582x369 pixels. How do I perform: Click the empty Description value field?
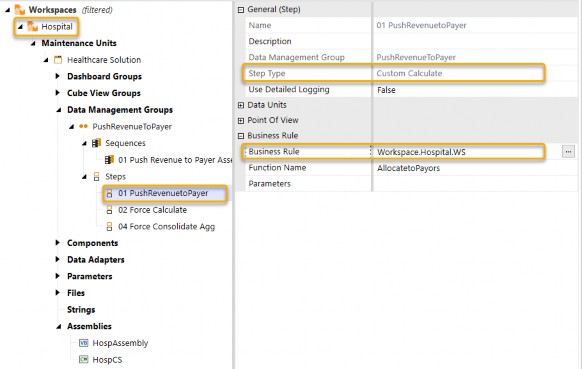pyautogui.click(x=475, y=41)
